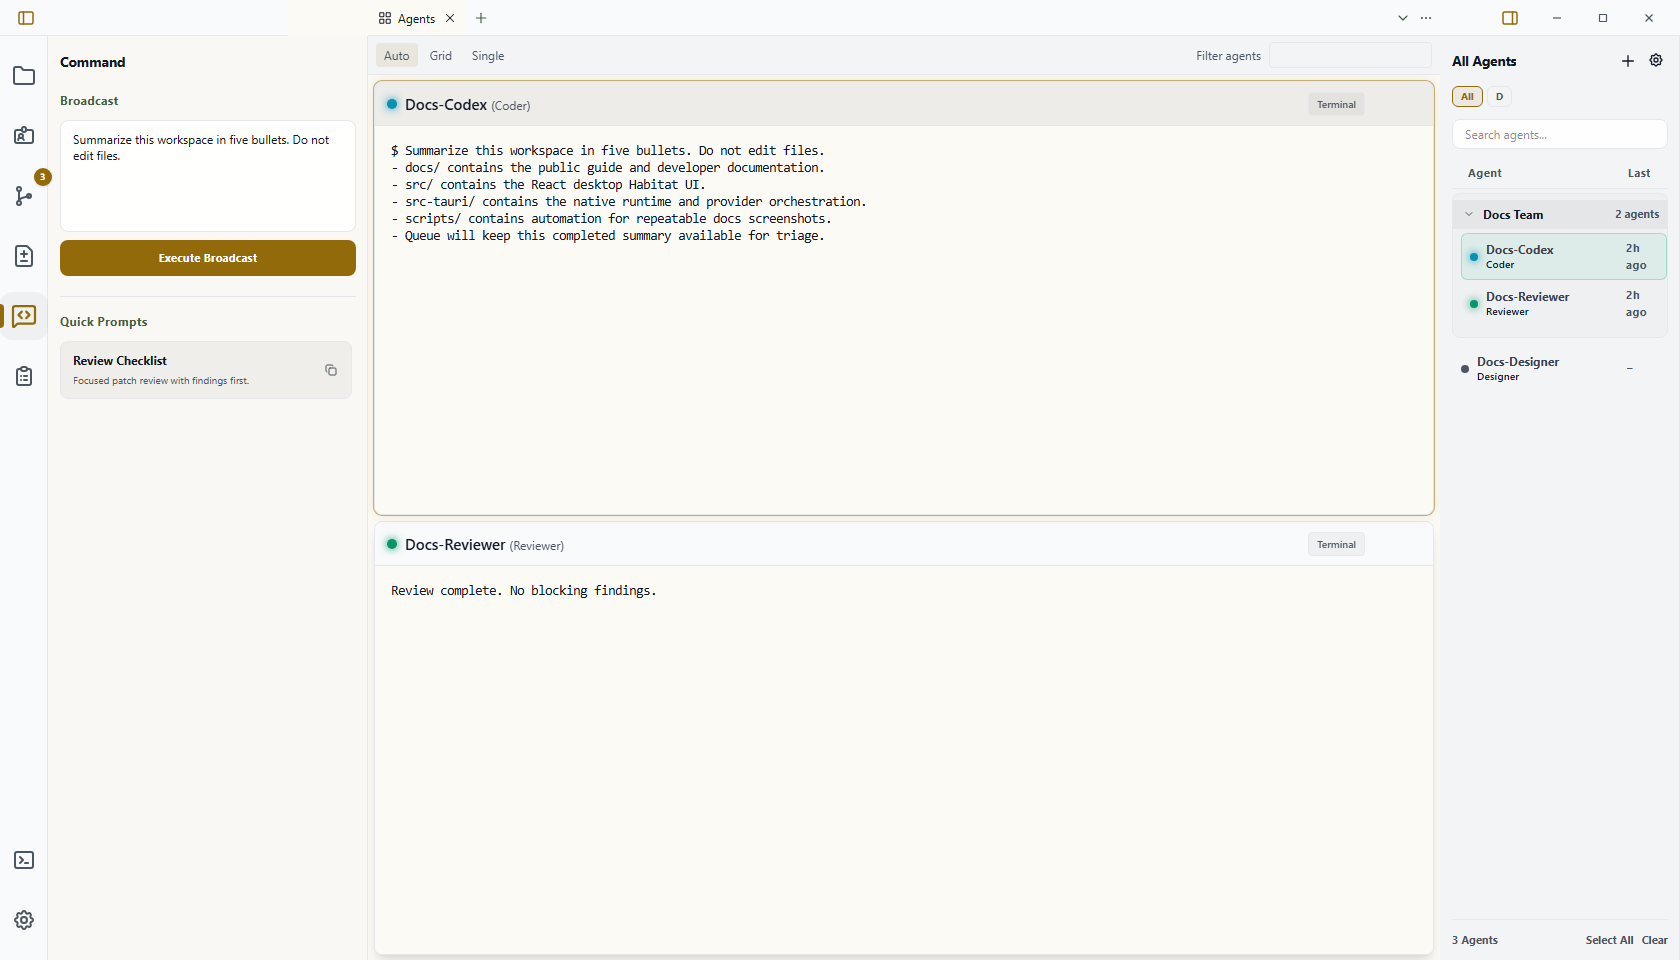Image resolution: width=1680 pixels, height=960 pixels.
Task: Close the Agents tab
Action: [x=450, y=18]
